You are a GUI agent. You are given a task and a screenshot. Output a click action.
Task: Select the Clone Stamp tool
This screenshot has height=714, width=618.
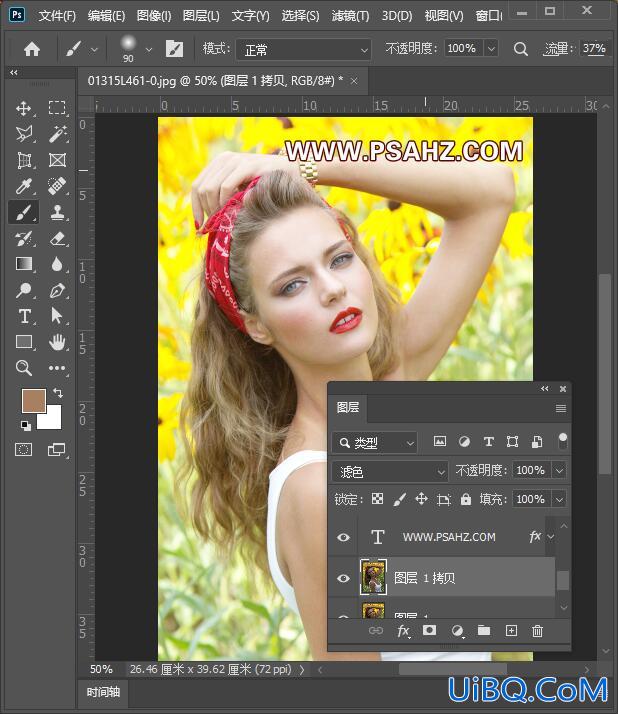click(x=57, y=212)
